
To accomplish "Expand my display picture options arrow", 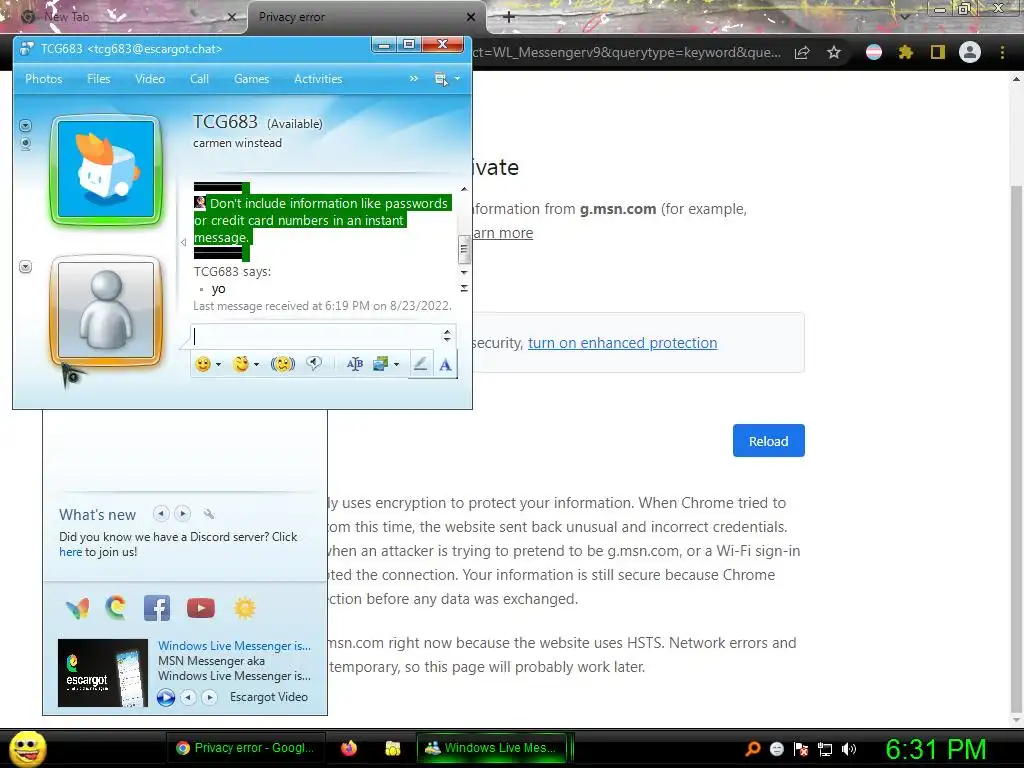I will (25, 266).
